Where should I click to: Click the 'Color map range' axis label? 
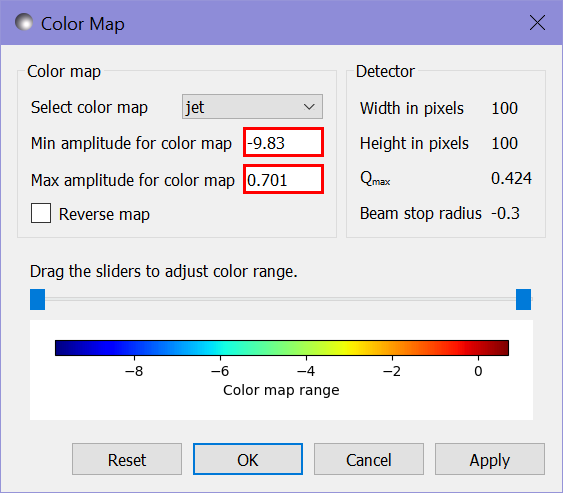pos(281,390)
